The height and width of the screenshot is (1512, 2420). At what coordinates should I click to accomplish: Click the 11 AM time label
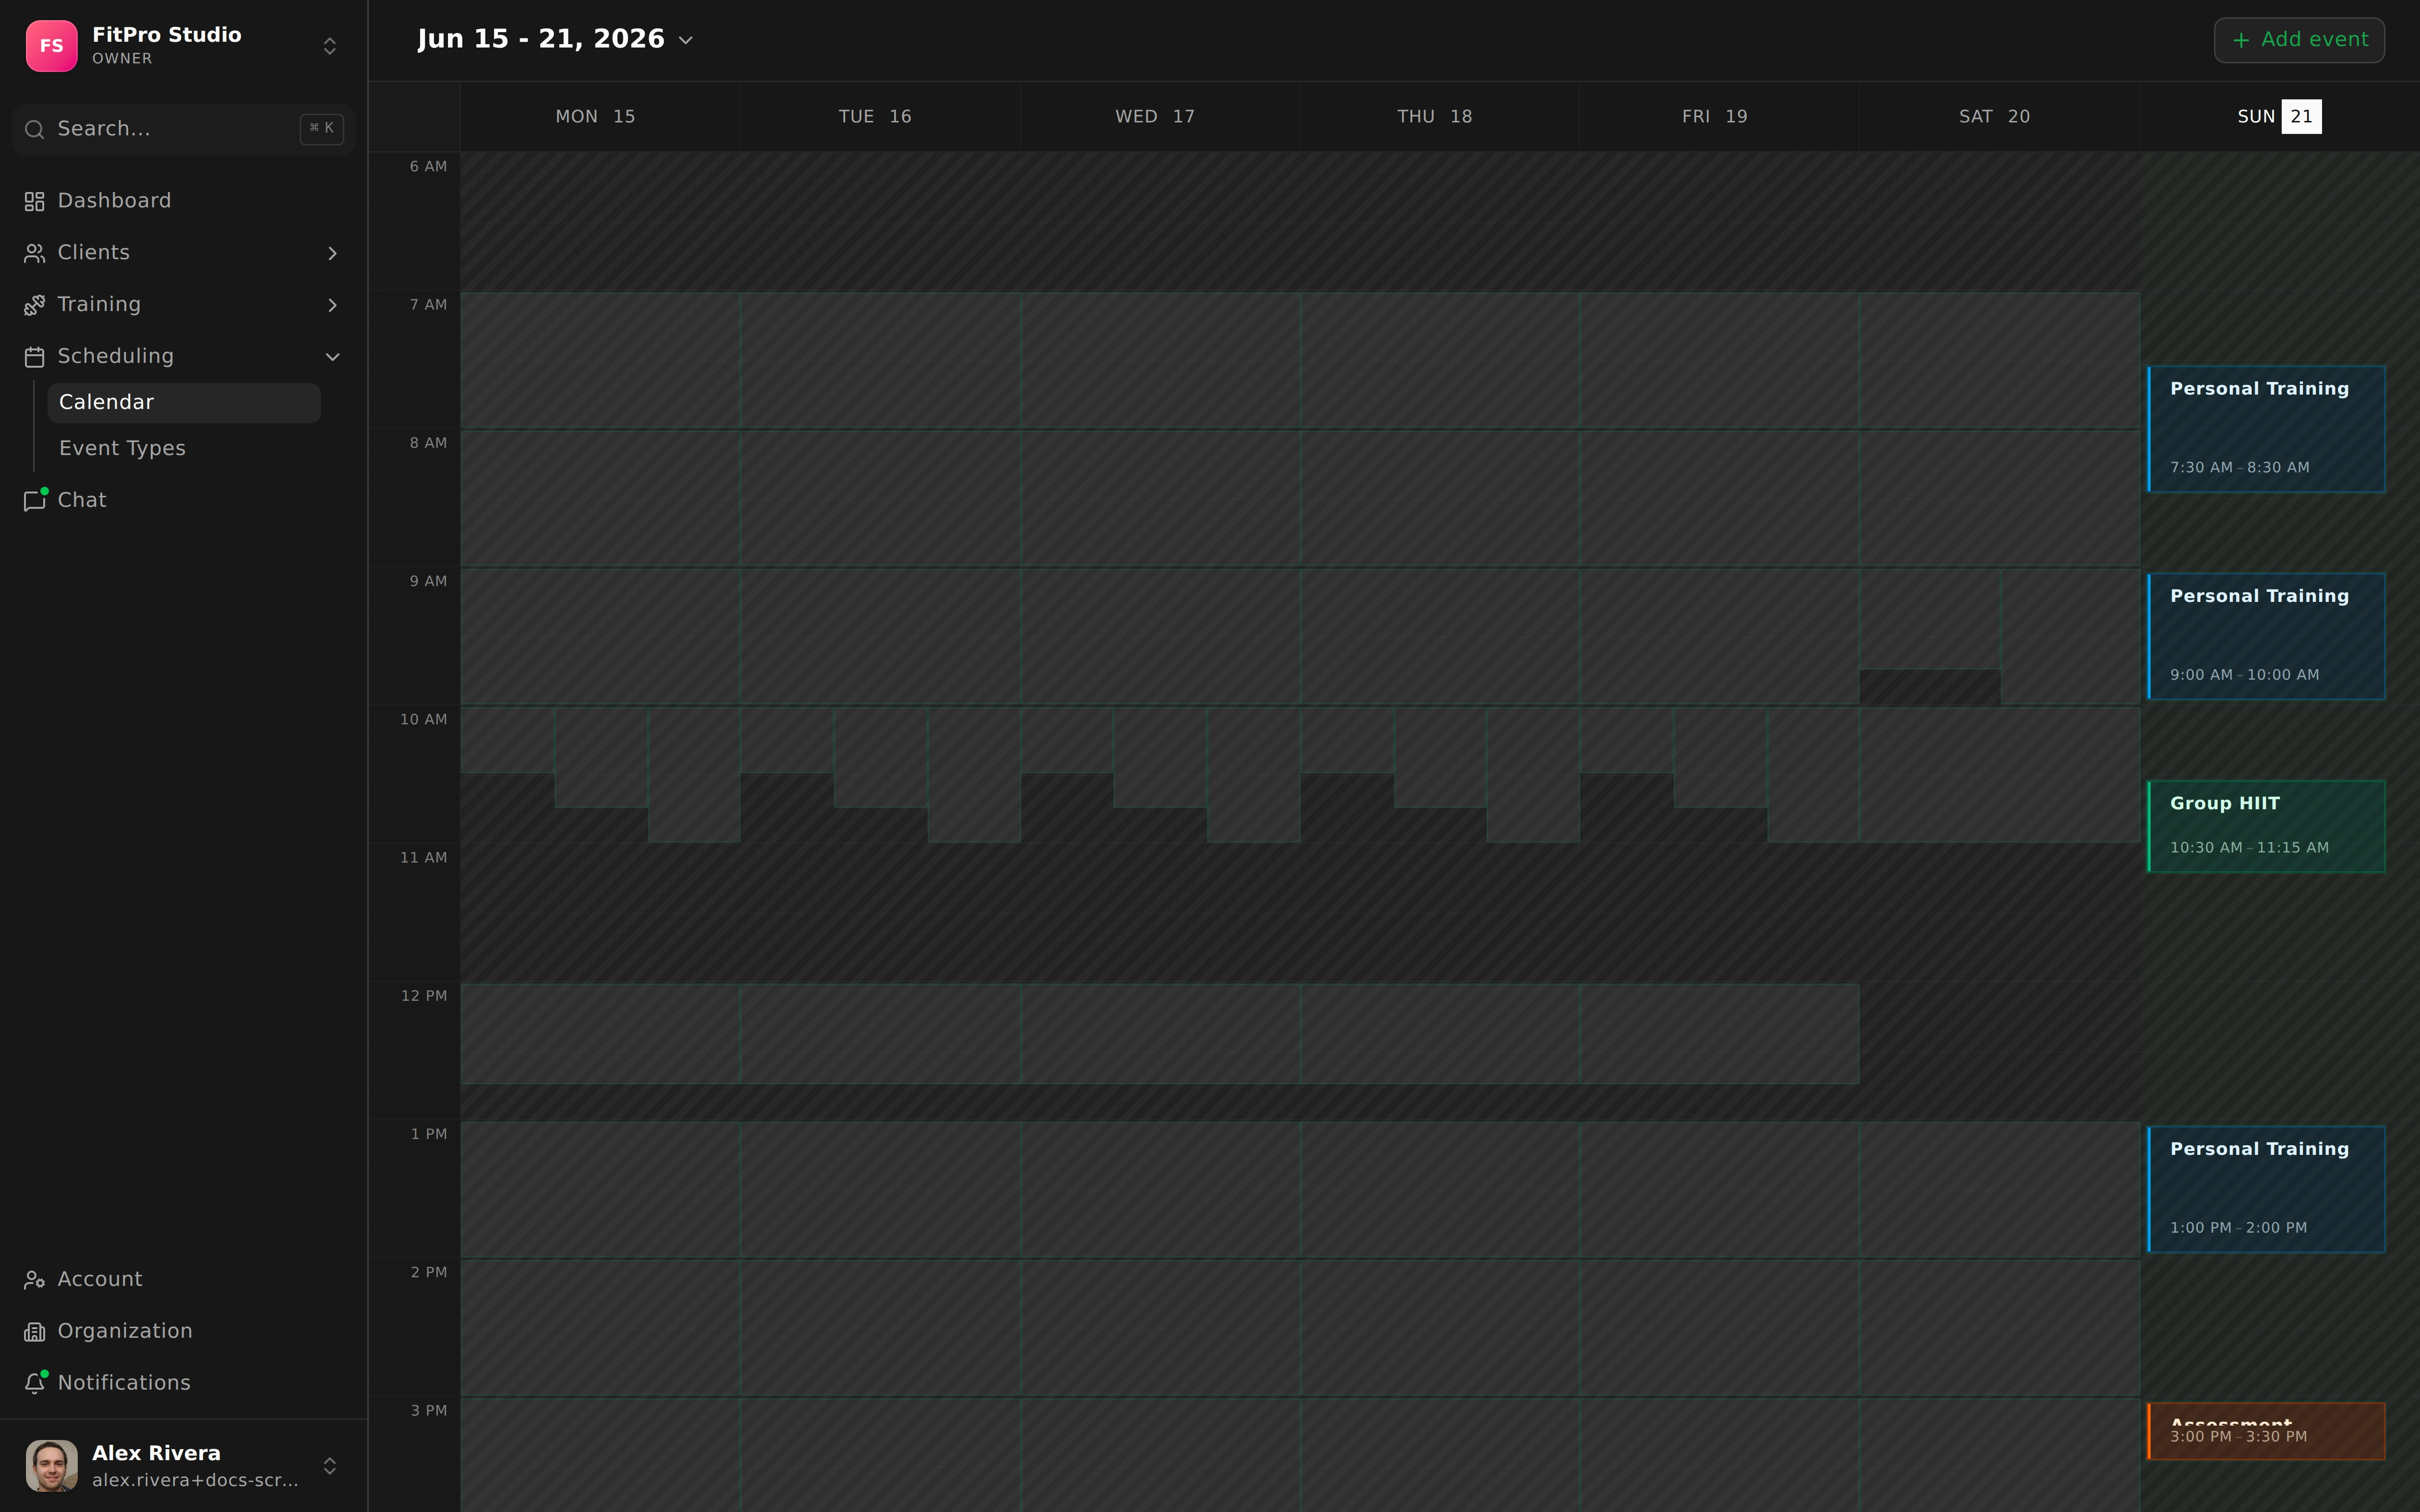[x=424, y=858]
